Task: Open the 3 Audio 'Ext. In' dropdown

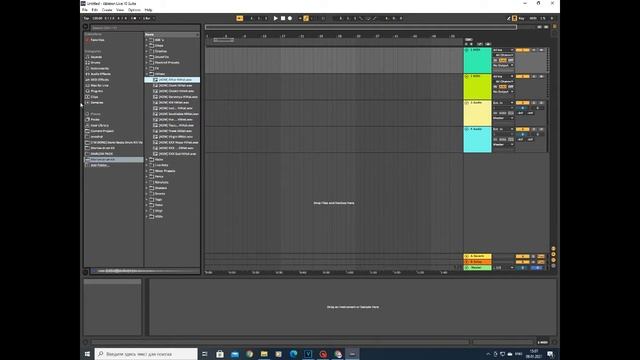Action: [503, 103]
